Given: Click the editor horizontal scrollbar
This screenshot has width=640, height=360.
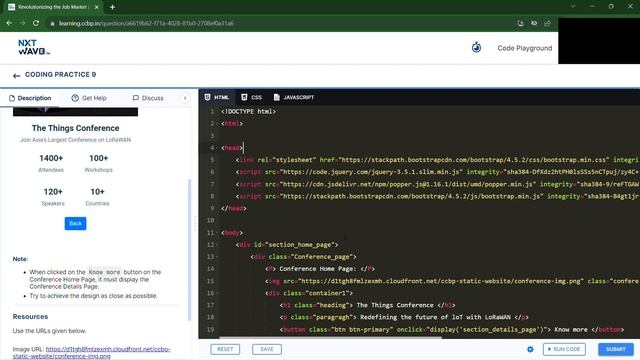Looking at the screenshot, I should pyautogui.click(x=331, y=338).
